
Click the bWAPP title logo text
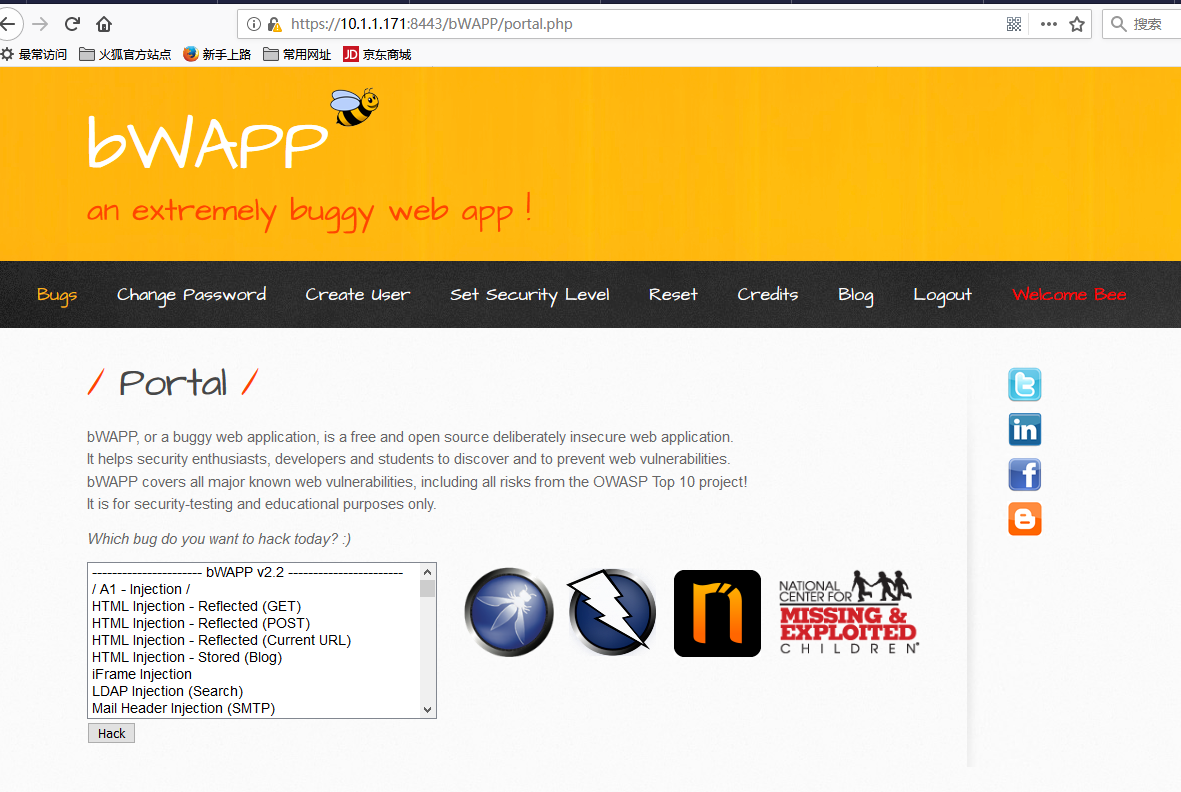[x=208, y=142]
